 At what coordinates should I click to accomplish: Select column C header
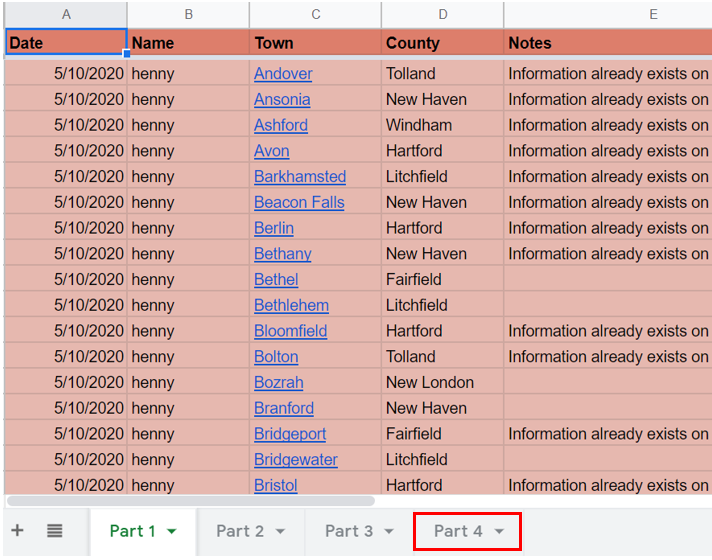[315, 14]
